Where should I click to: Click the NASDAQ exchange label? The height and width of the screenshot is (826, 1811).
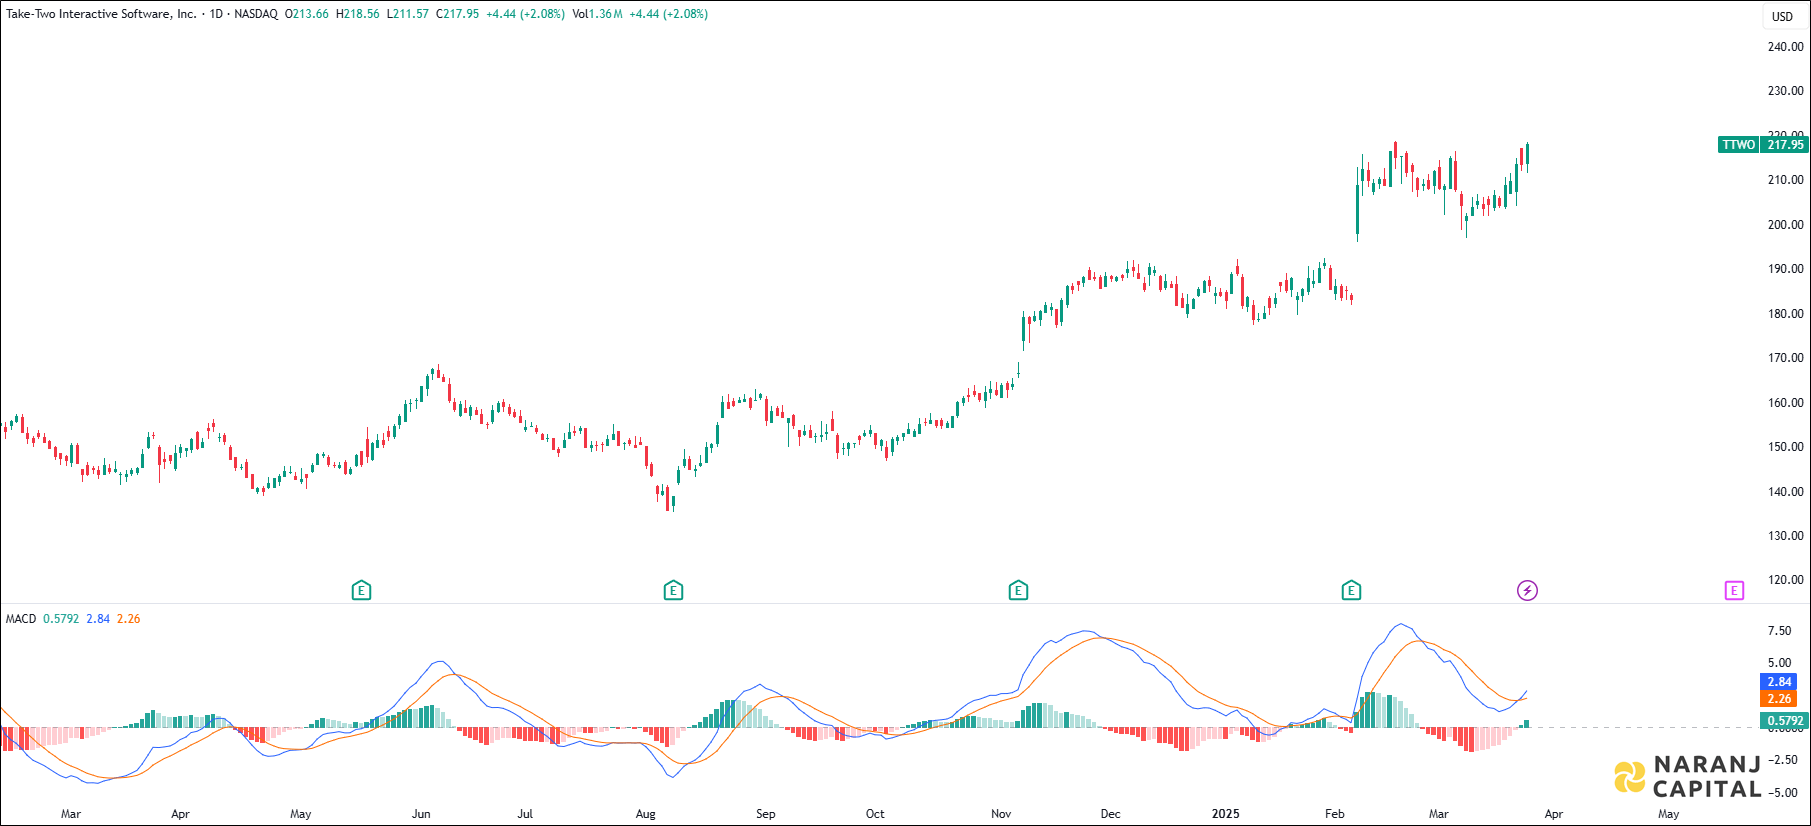pos(256,14)
